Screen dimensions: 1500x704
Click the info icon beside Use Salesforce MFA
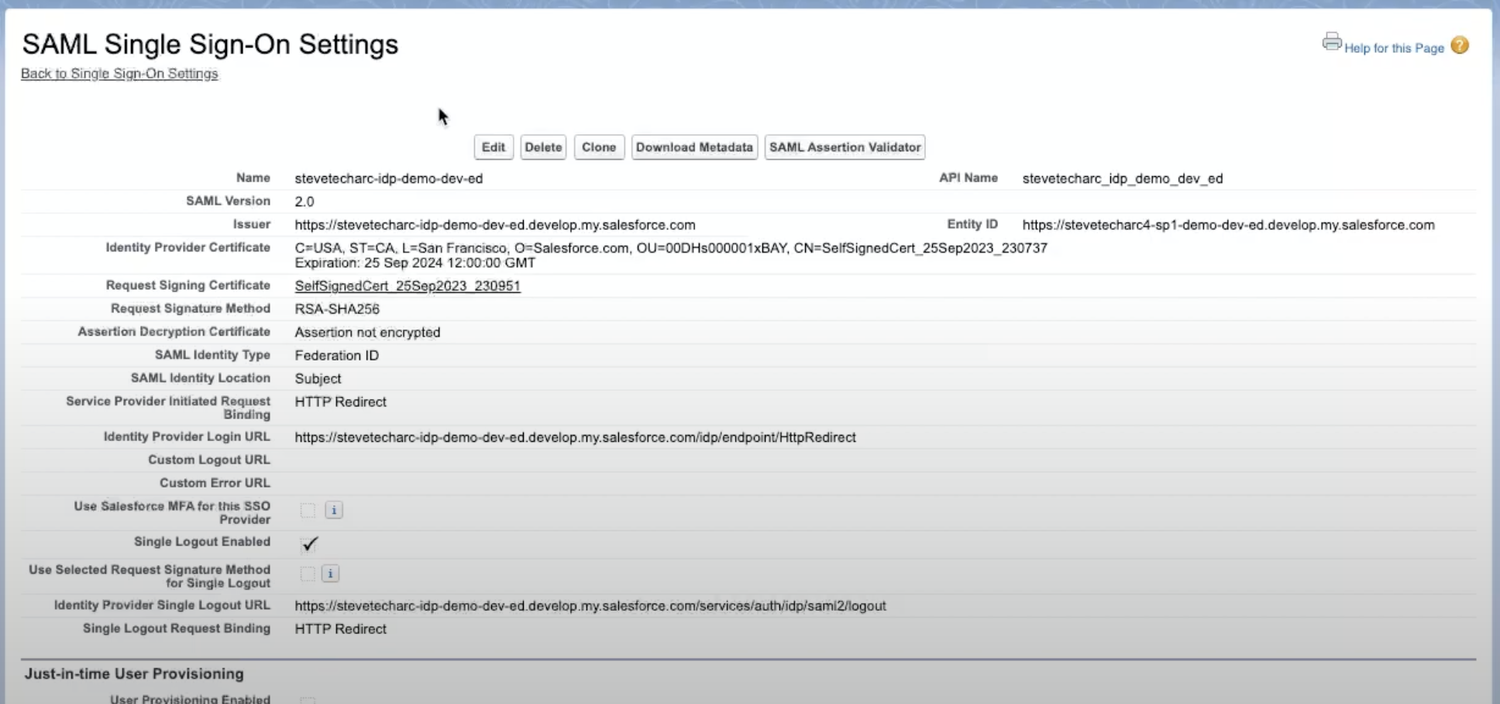(333, 510)
